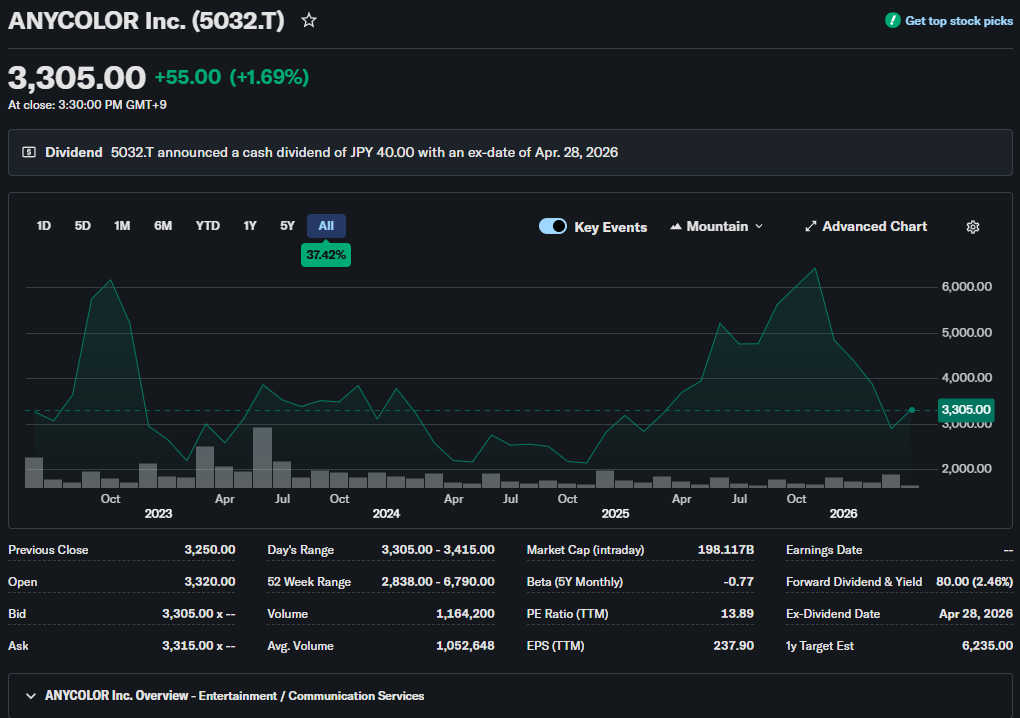
Task: Select the YTD time range
Action: [x=208, y=226]
